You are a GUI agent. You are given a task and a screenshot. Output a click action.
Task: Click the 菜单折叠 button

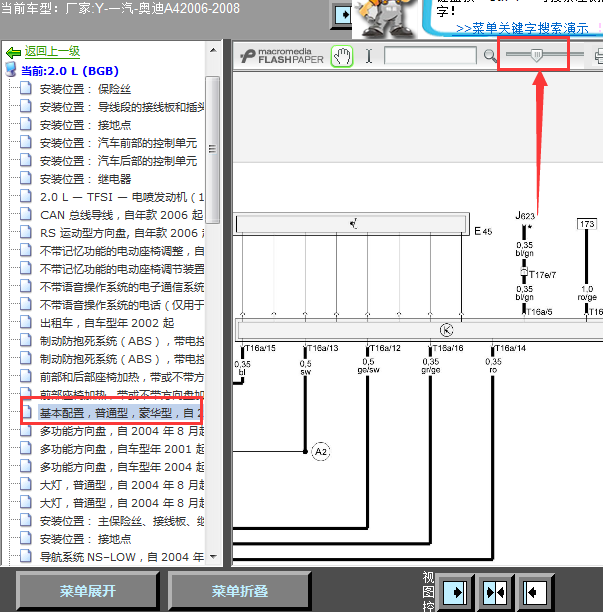coord(240,591)
